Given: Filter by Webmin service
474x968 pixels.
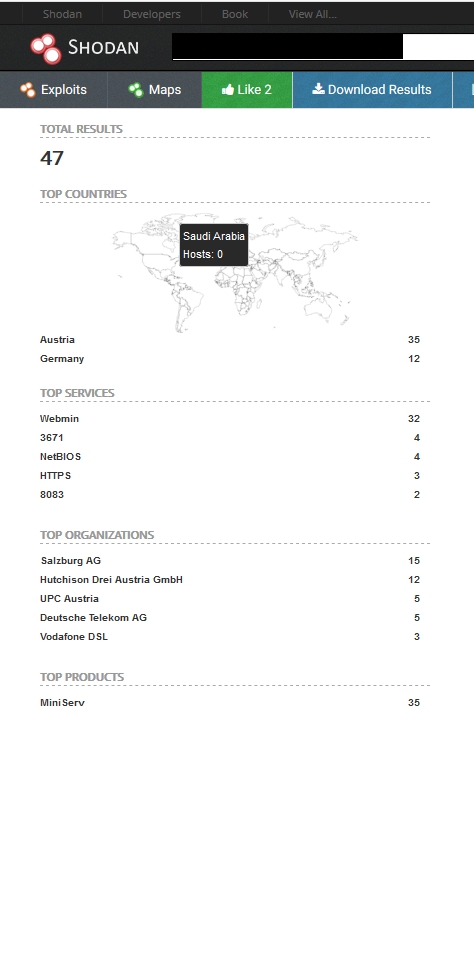Looking at the screenshot, I should pyautogui.click(x=59, y=419).
